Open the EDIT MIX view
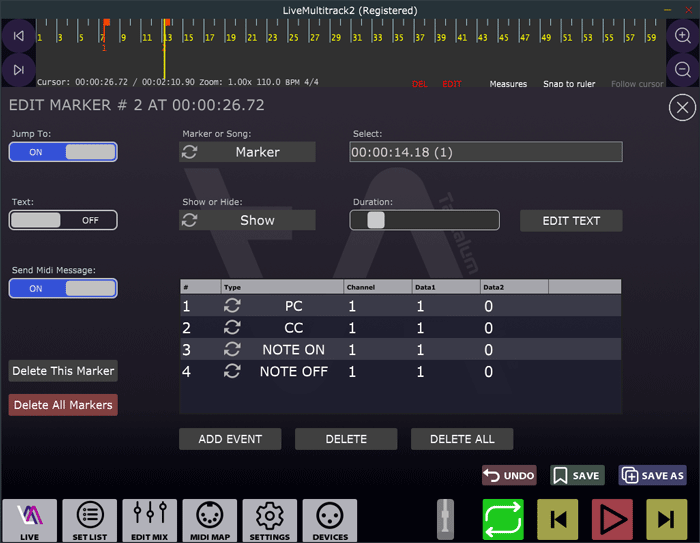Image resolution: width=700 pixels, height=543 pixels. (x=150, y=520)
